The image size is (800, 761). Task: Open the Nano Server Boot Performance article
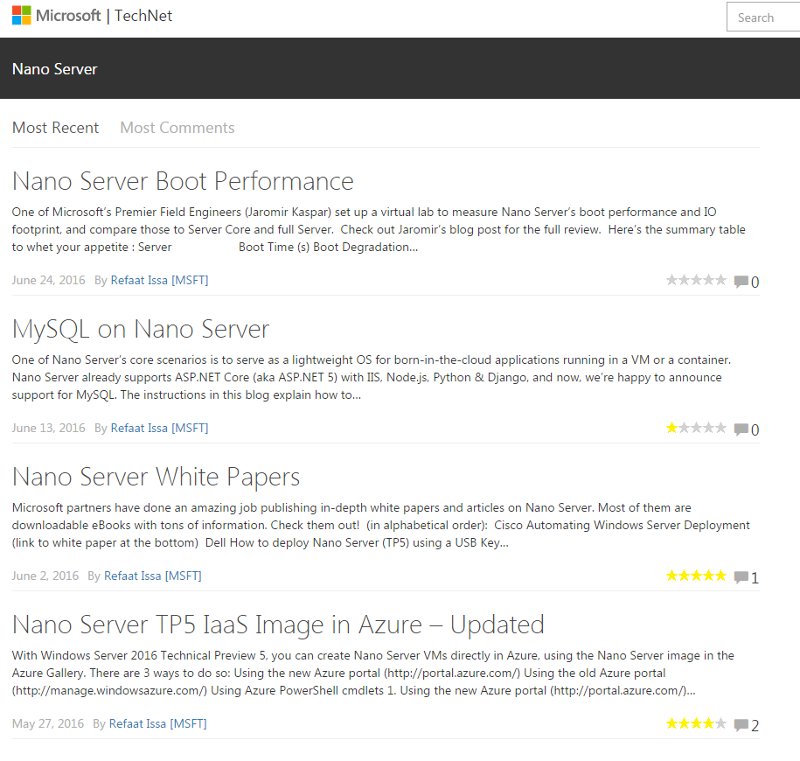[x=183, y=181]
